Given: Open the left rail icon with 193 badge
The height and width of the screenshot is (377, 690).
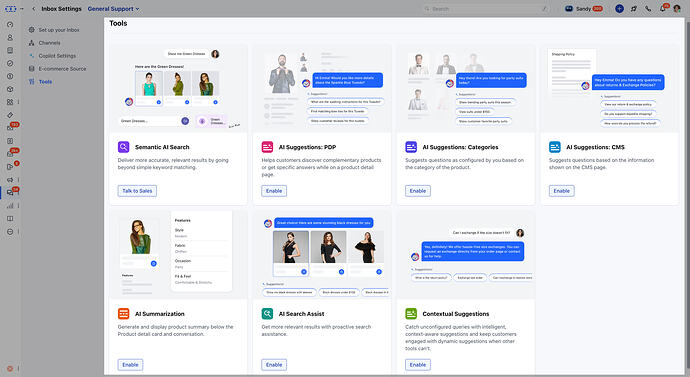Looking at the screenshot, I should 10,128.
